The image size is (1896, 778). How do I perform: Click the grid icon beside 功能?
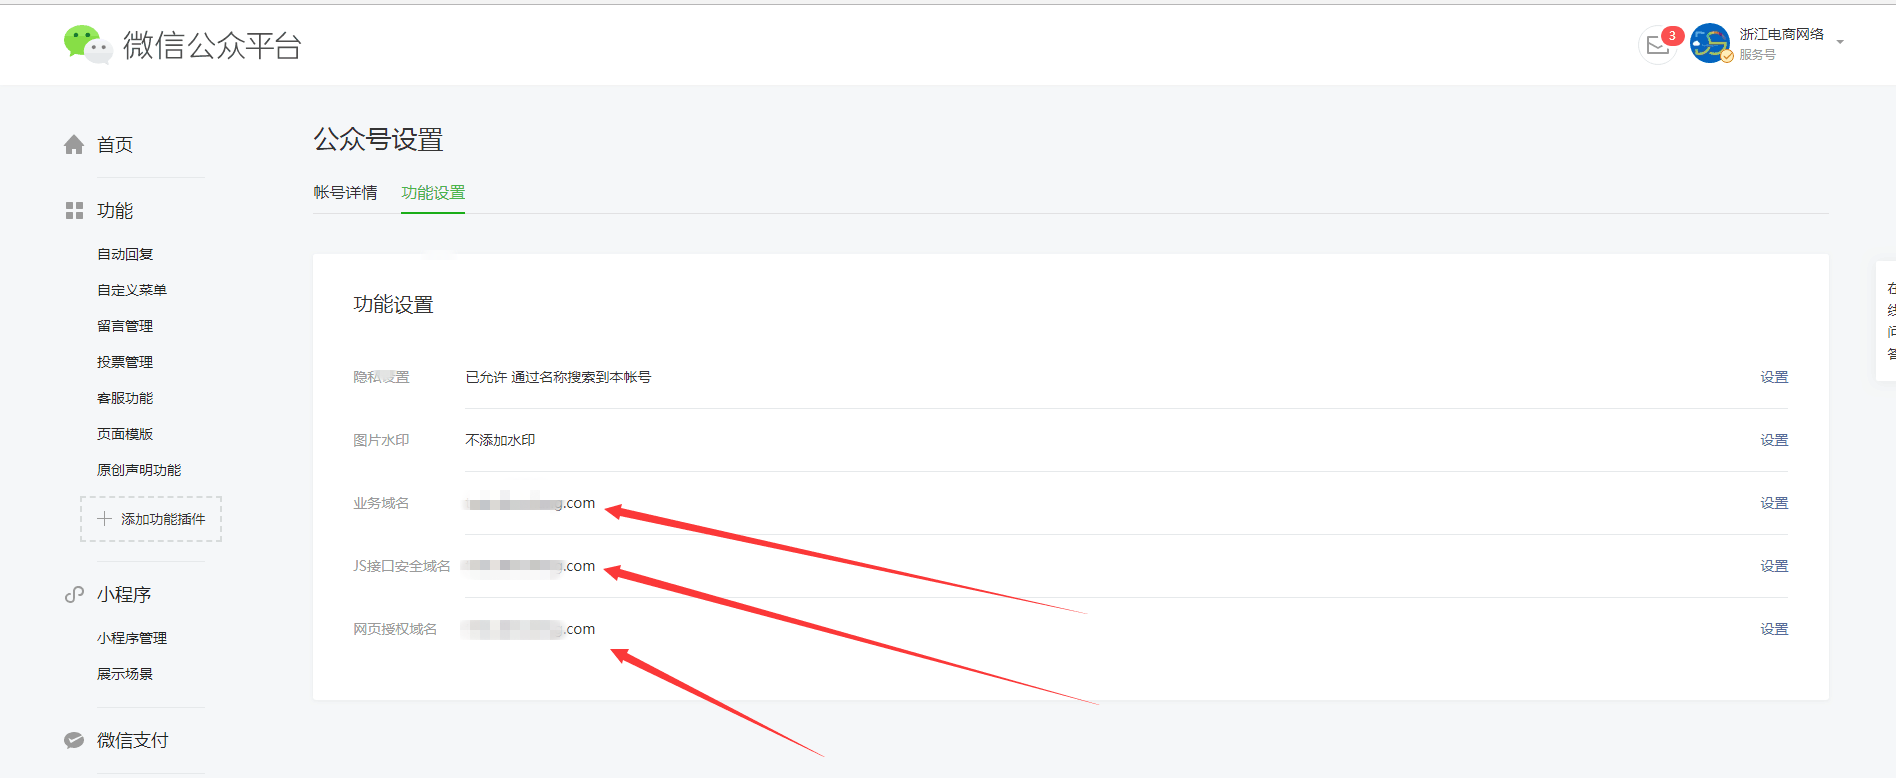(74, 211)
